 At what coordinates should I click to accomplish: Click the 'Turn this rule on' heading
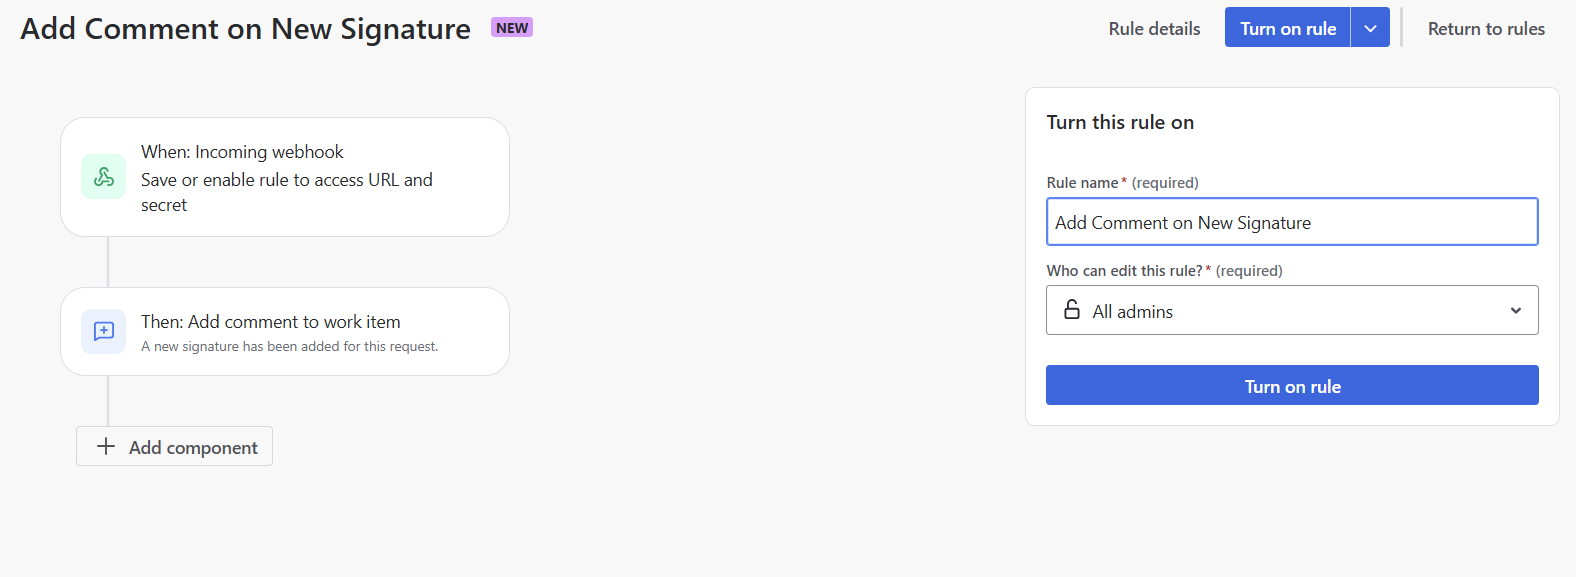(1120, 122)
